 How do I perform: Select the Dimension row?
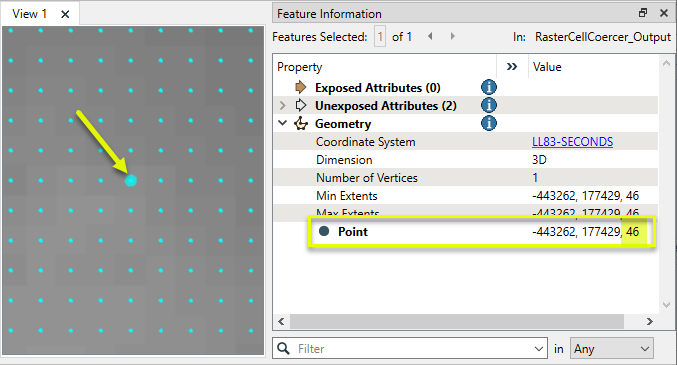coord(465,160)
